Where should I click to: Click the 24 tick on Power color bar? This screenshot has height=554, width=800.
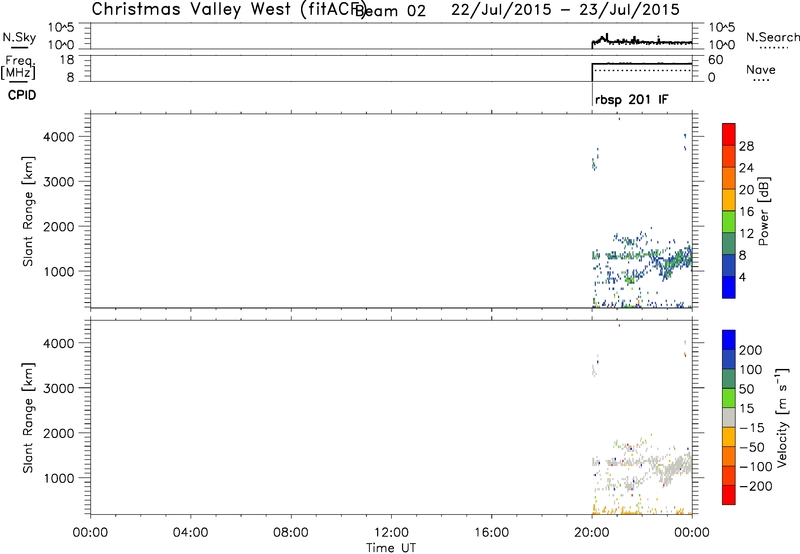pos(746,168)
